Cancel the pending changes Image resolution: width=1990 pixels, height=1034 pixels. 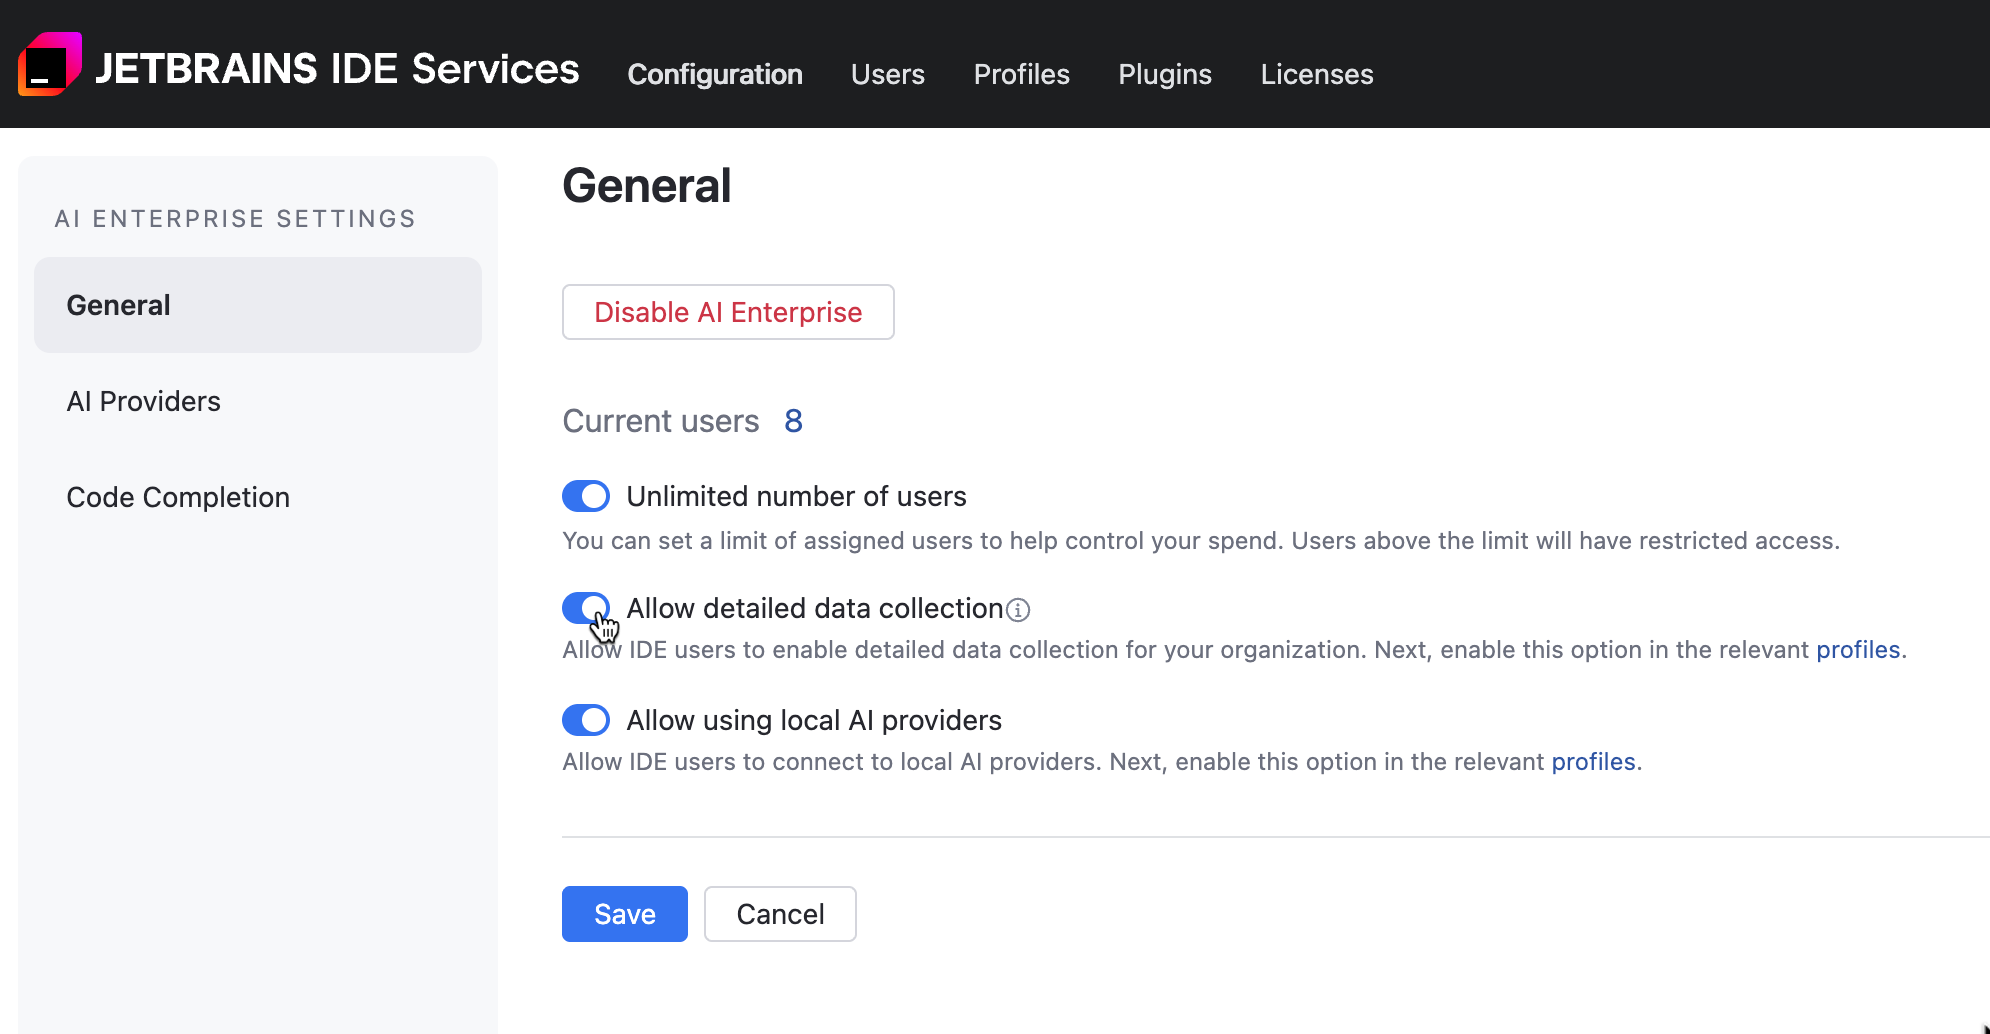780,913
